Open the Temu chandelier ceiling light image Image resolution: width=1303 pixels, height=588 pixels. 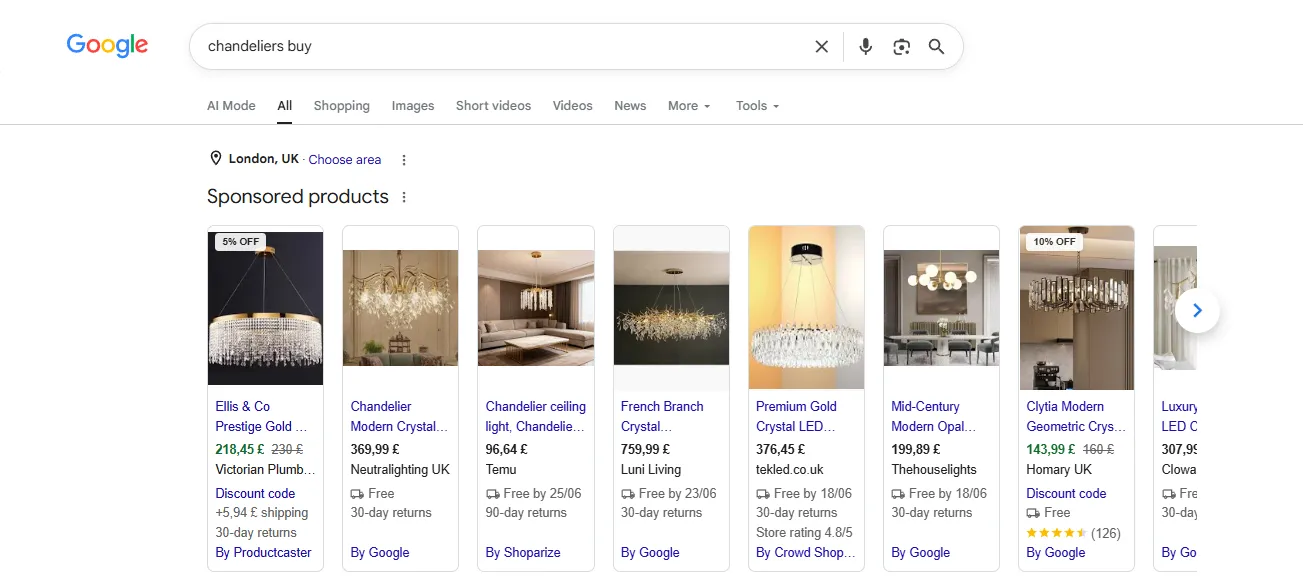pyautogui.click(x=536, y=308)
